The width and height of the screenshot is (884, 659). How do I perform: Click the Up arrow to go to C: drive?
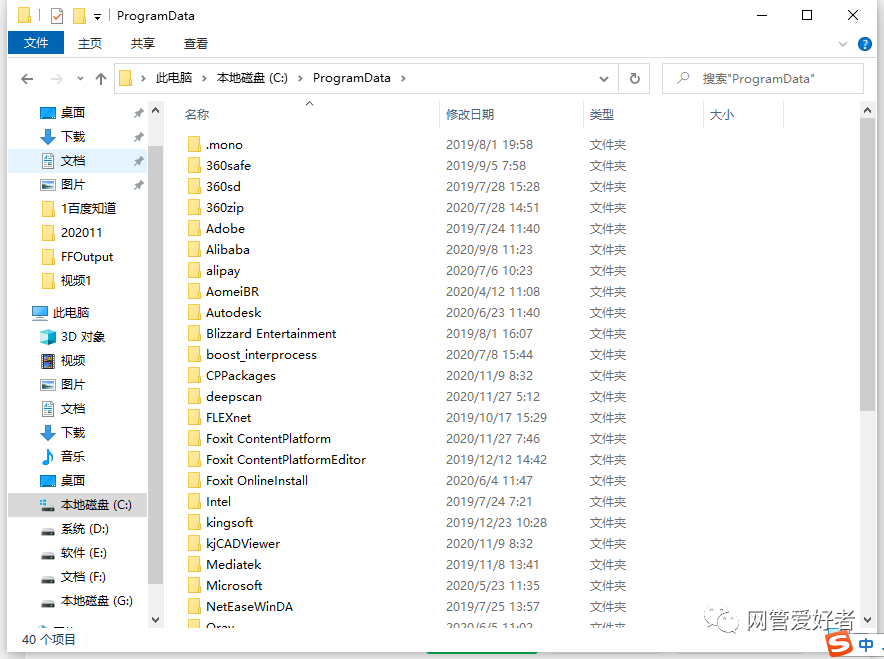100,78
